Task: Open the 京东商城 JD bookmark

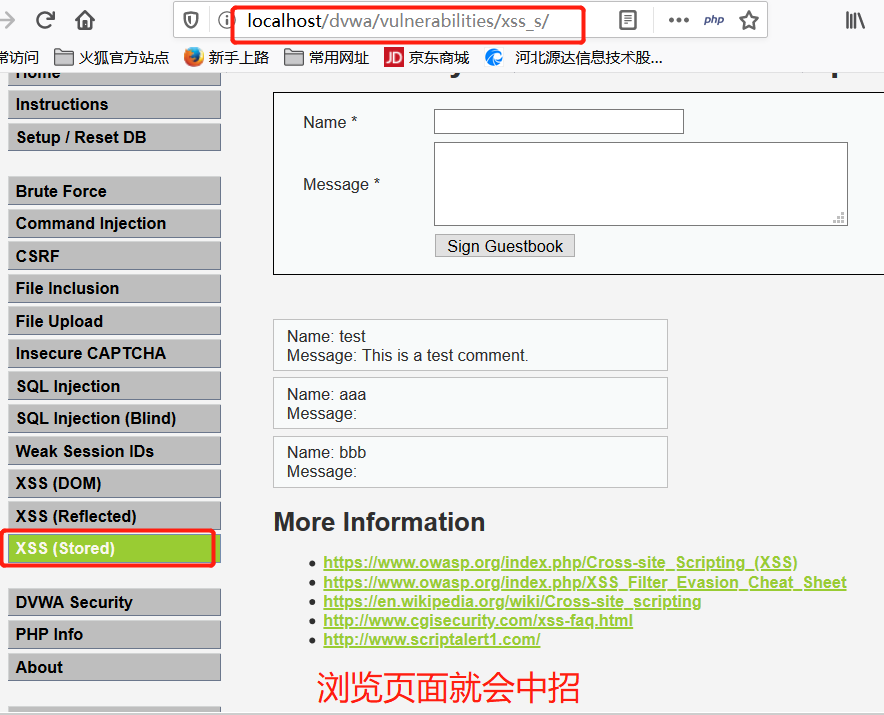Action: [427, 58]
